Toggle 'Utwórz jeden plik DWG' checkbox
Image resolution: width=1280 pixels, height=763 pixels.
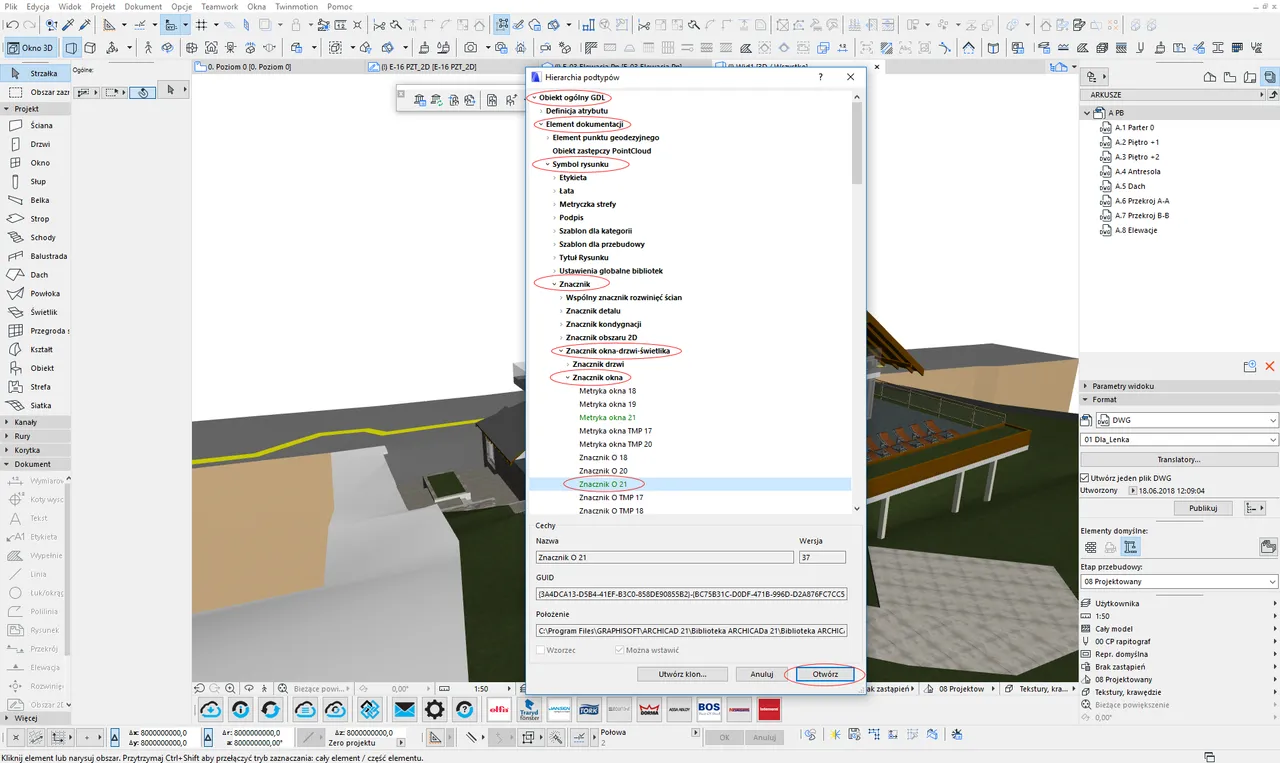(1085, 478)
